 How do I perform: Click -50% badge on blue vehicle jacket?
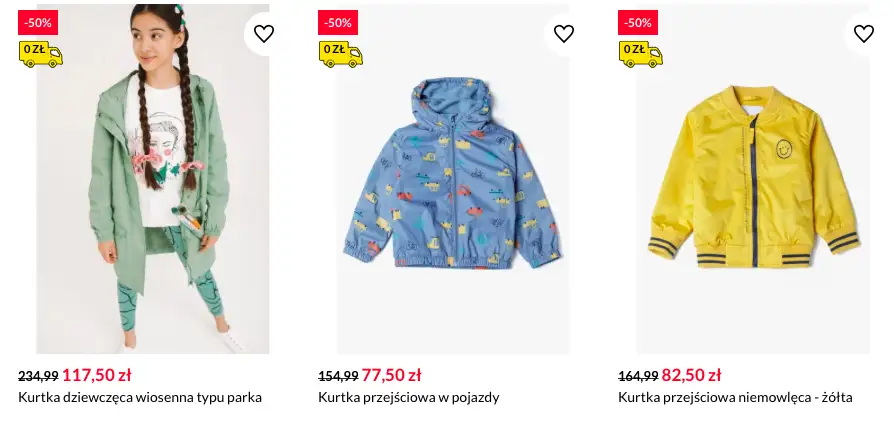coord(338,22)
